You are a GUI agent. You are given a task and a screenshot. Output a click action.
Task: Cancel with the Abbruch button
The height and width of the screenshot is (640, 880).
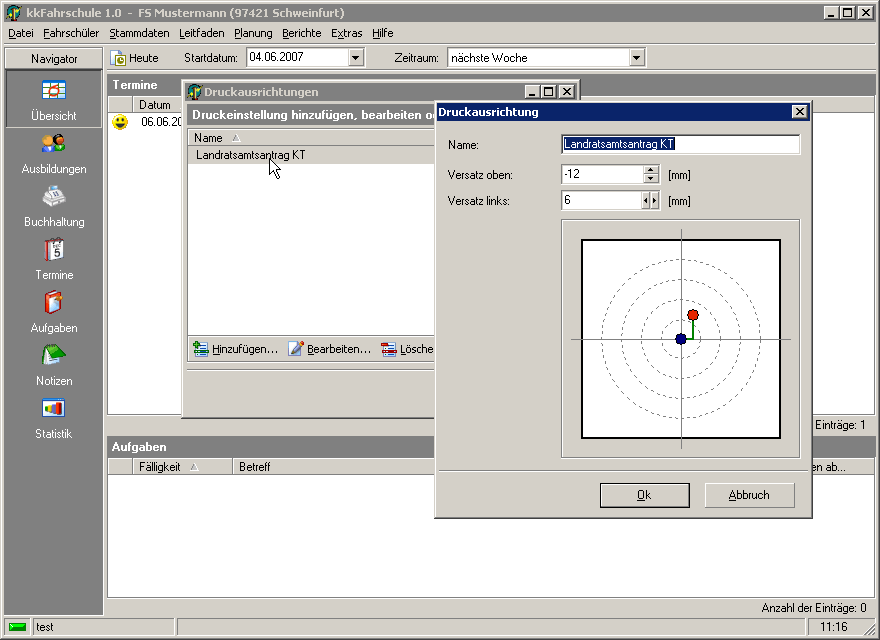[x=749, y=495]
